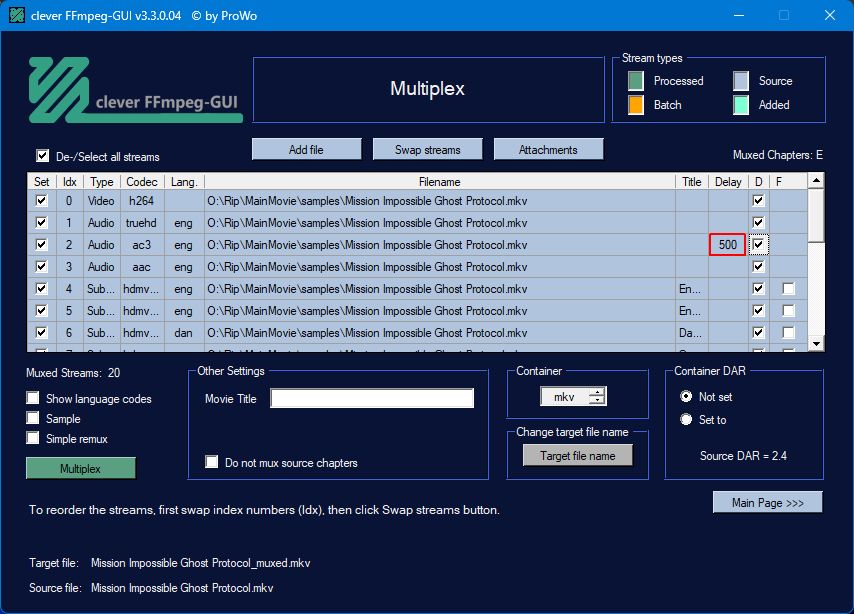The width and height of the screenshot is (854, 614).
Task: Toggle D checkbox for h264 video row
Action: (x=758, y=200)
